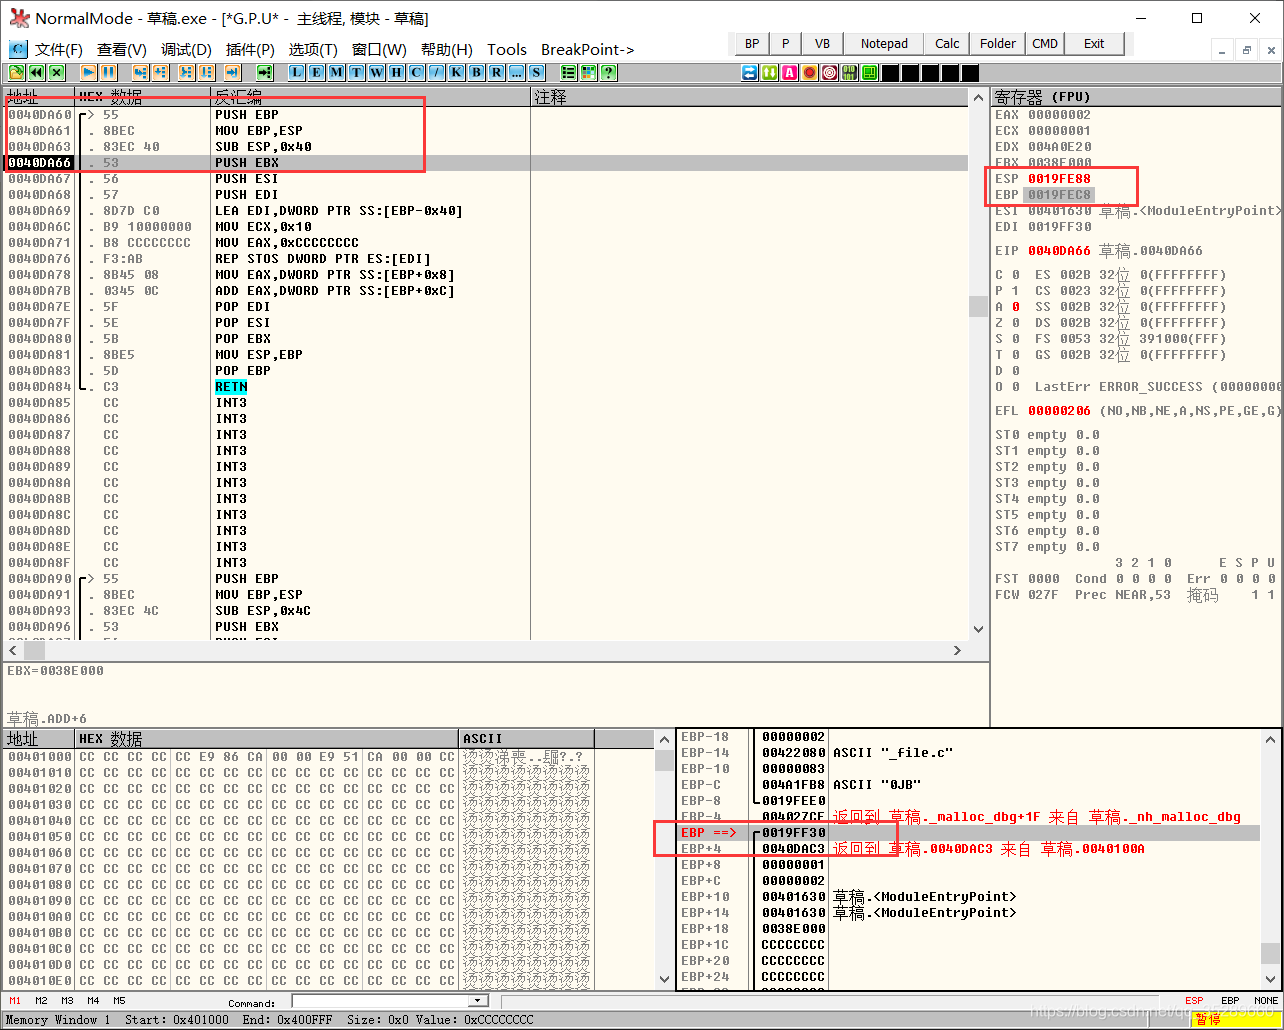Open Breakpoints window with B button

pos(477,72)
